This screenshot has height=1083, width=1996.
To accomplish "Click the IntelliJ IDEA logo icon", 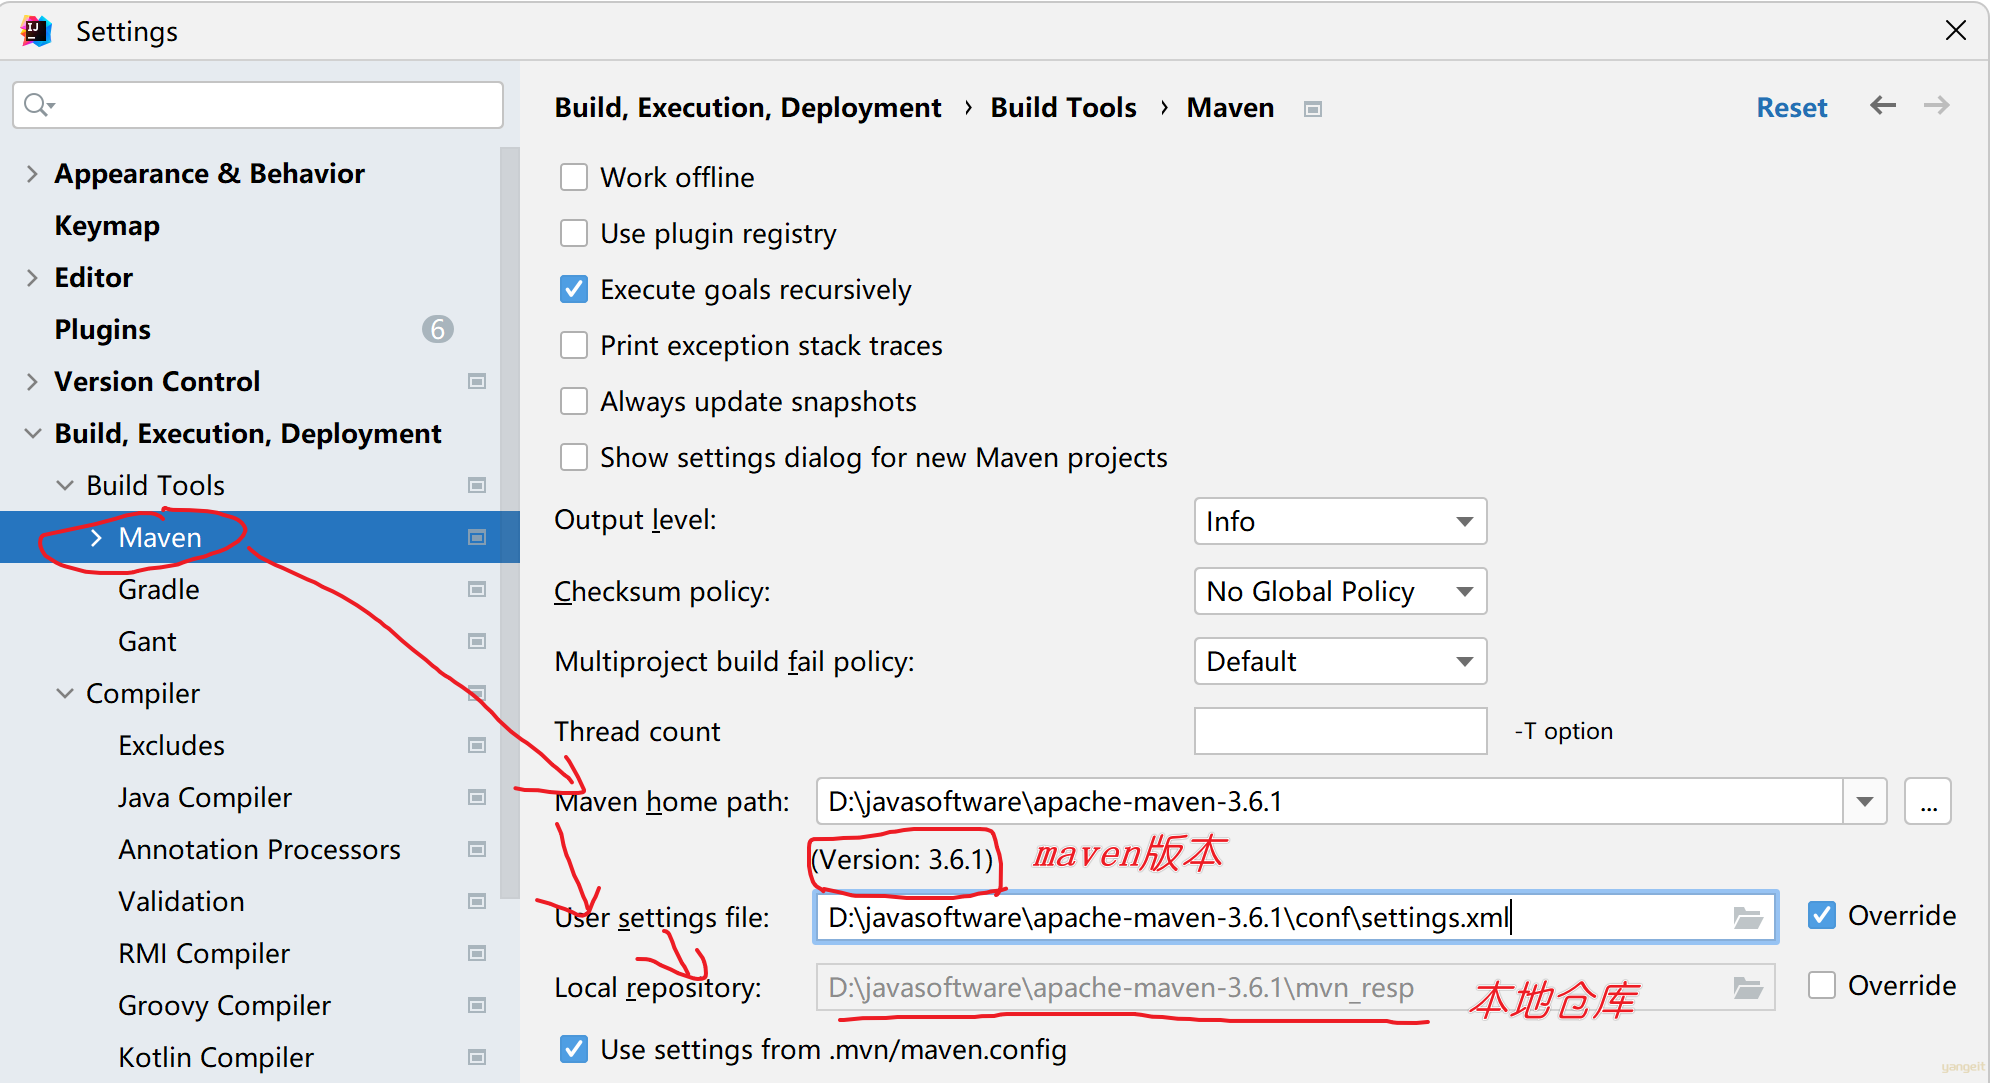I will click(x=36, y=31).
